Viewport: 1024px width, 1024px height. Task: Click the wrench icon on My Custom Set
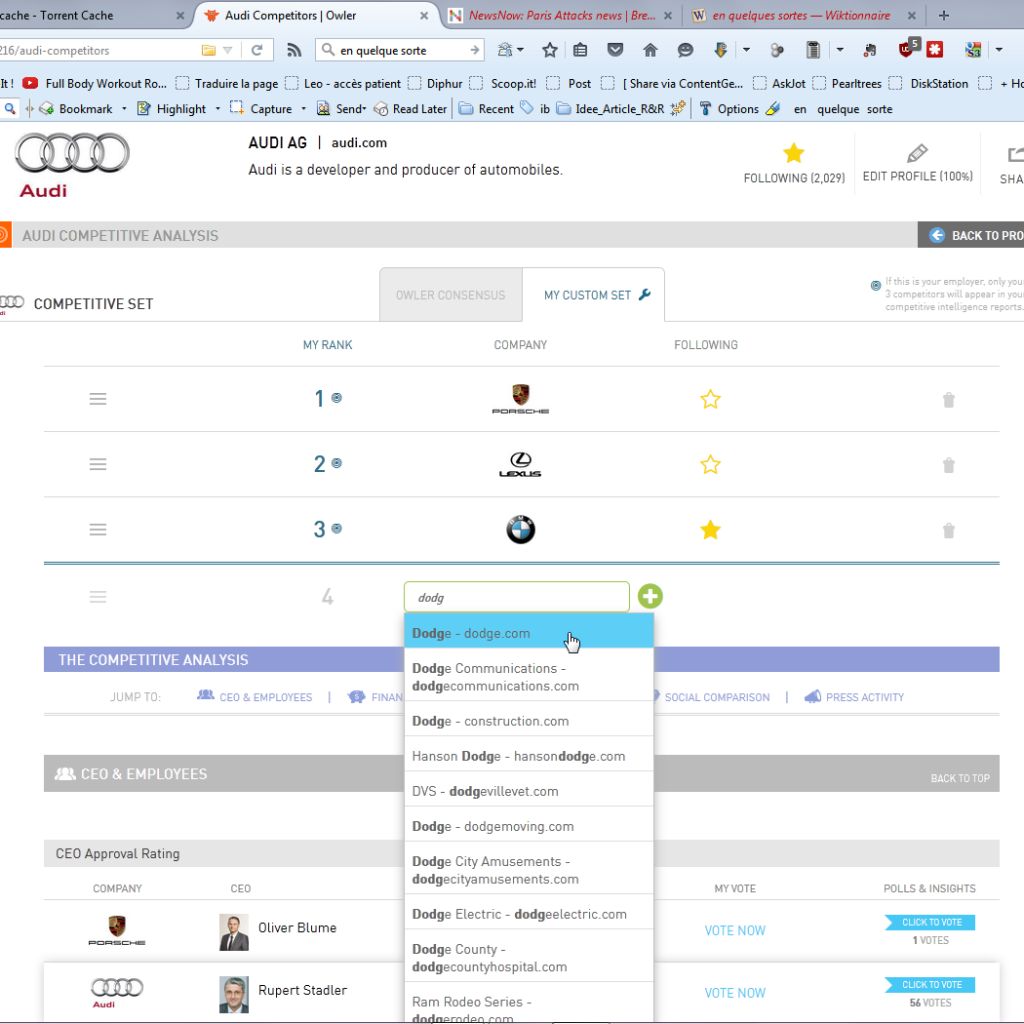point(645,295)
